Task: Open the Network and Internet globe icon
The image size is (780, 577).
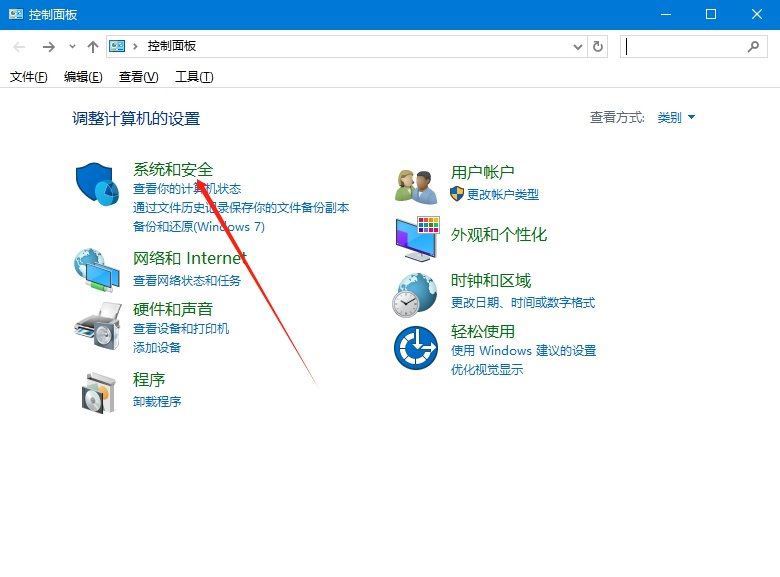Action: coord(97,267)
